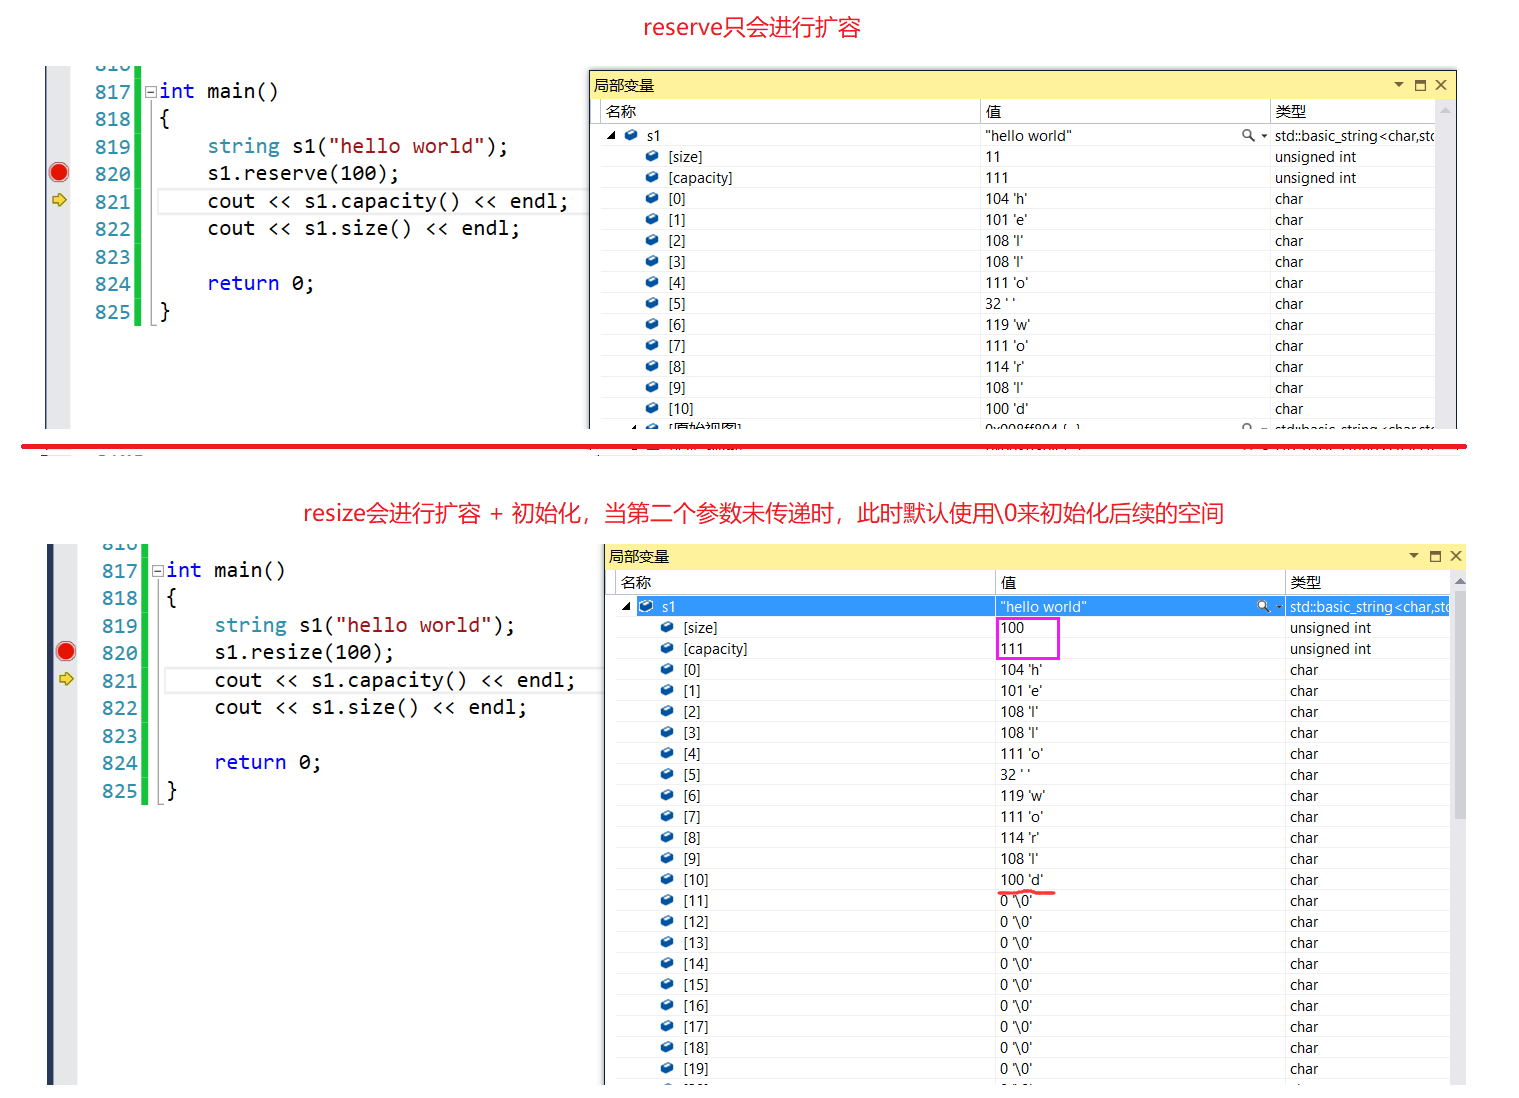This screenshot has width=1519, height=1098.
Task: Open visualizer dropdown arrow in upper s1 row
Action: (x=1264, y=136)
